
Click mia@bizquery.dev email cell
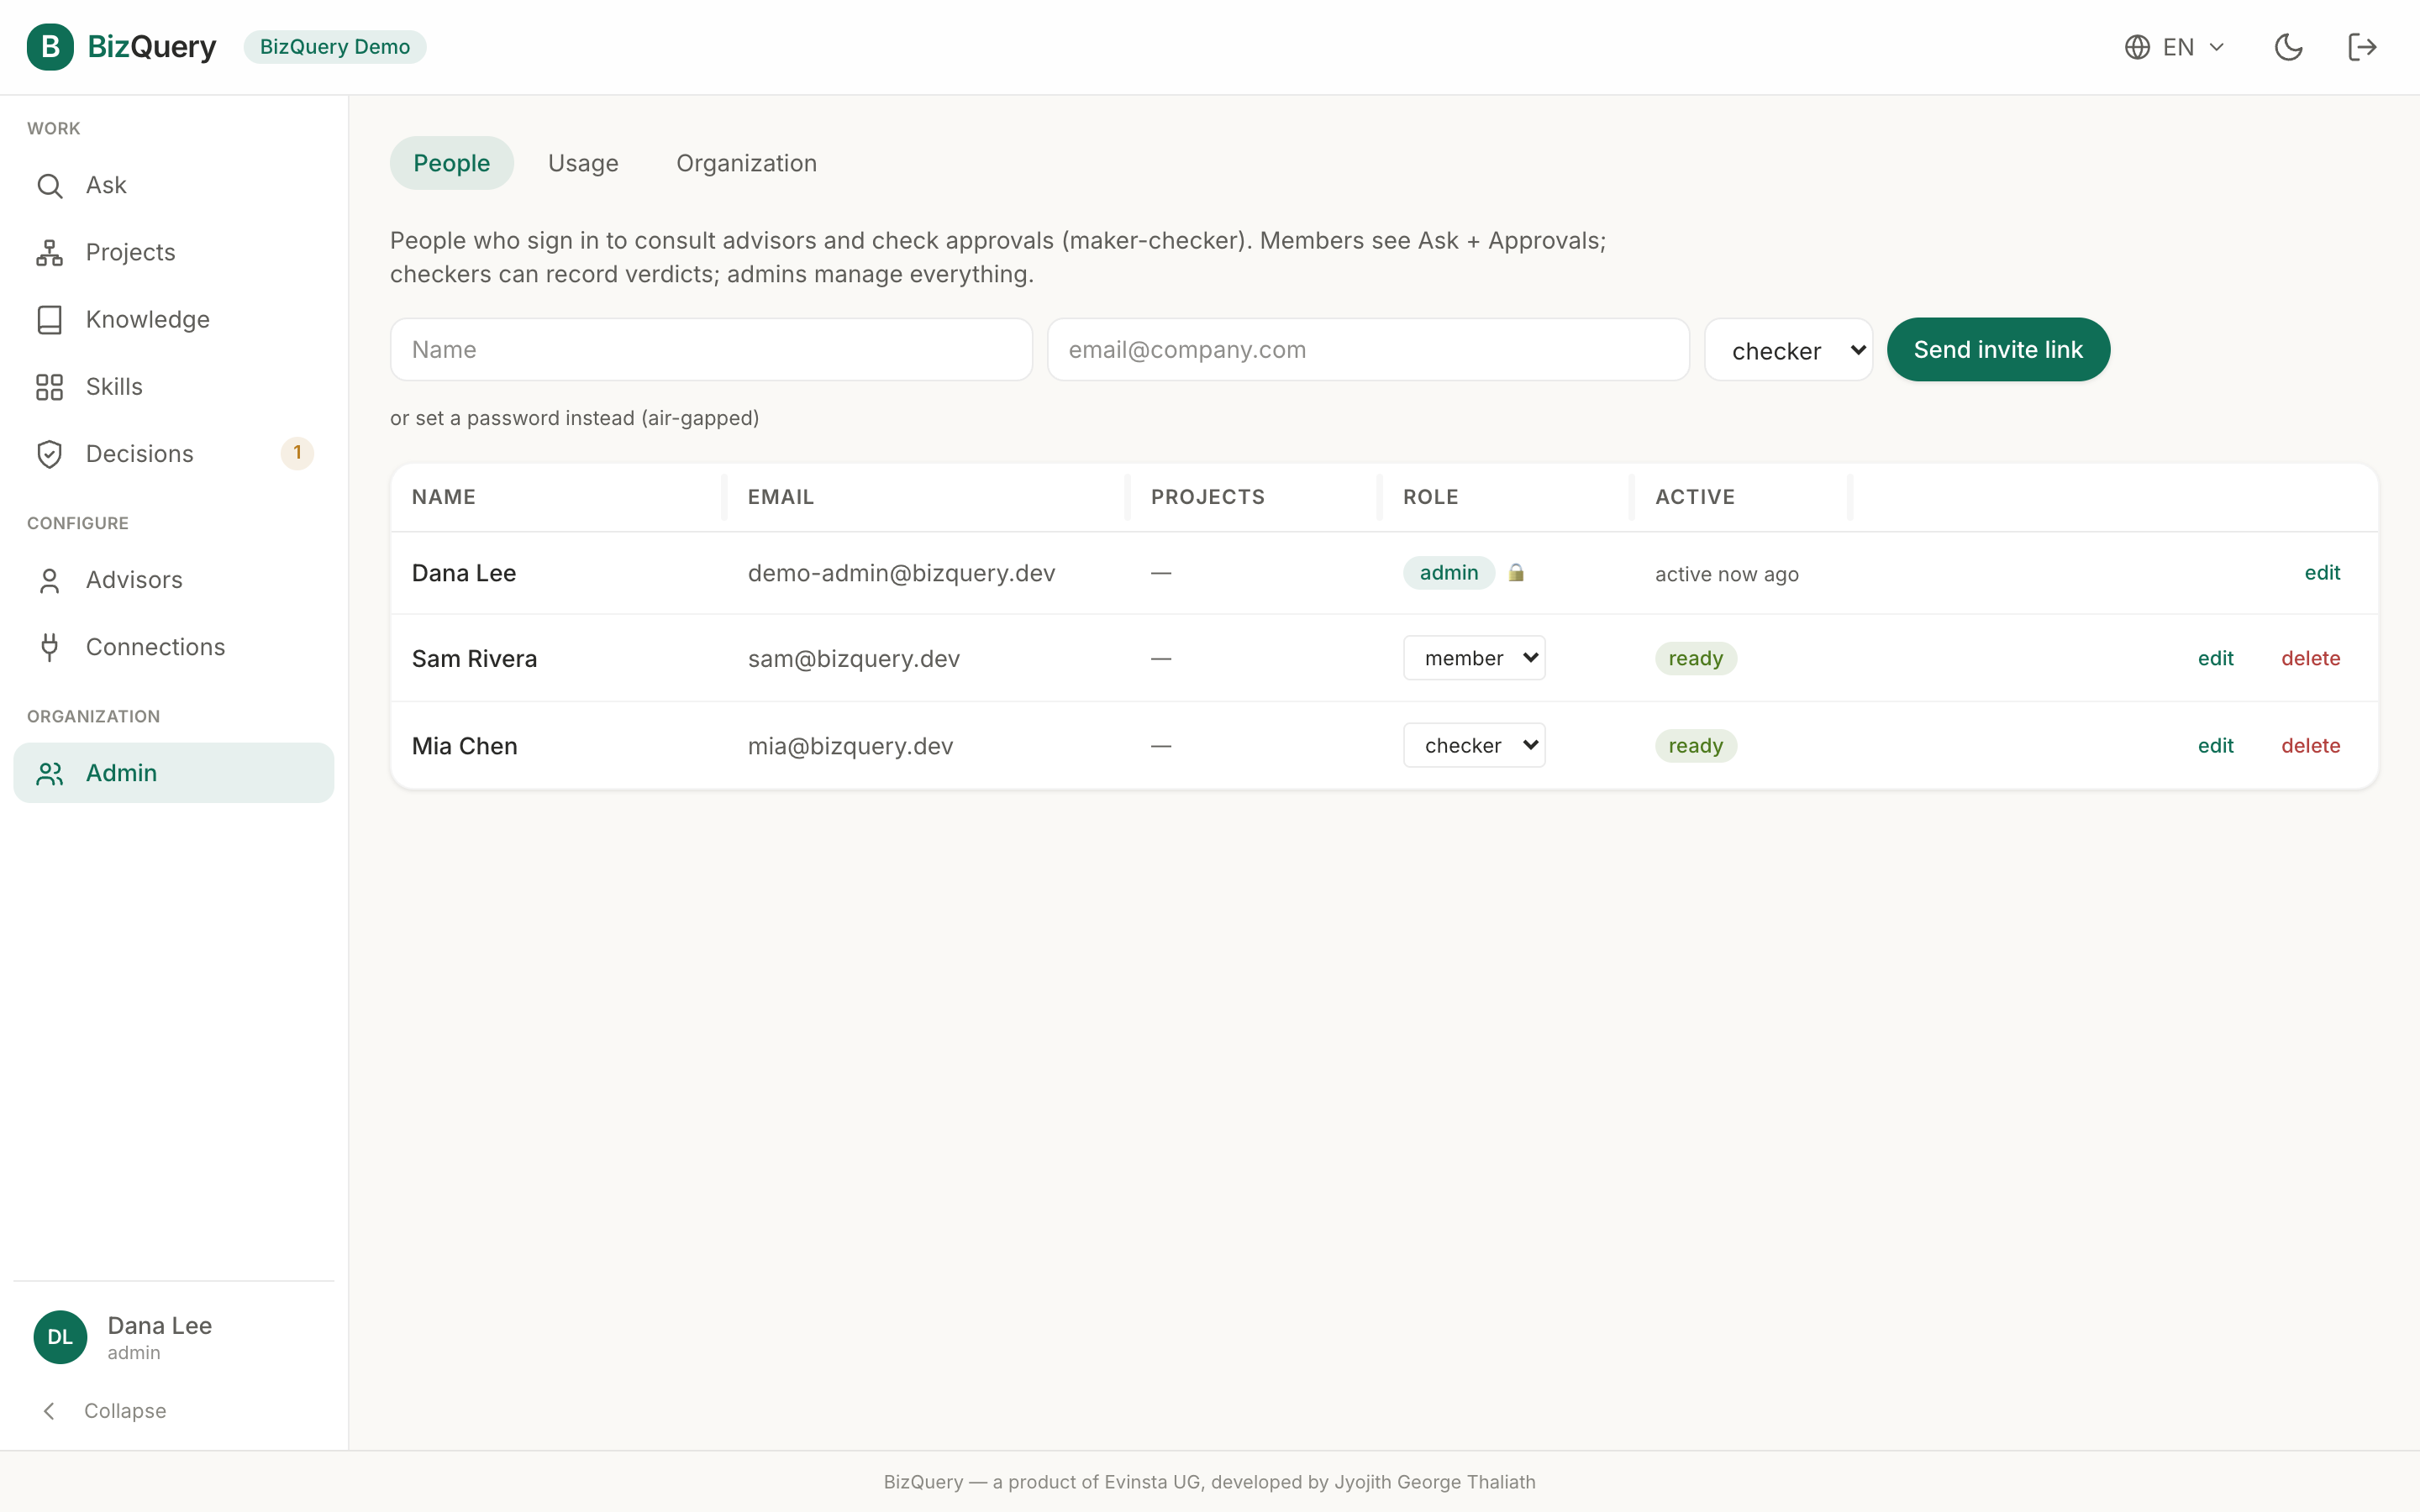[851, 746]
